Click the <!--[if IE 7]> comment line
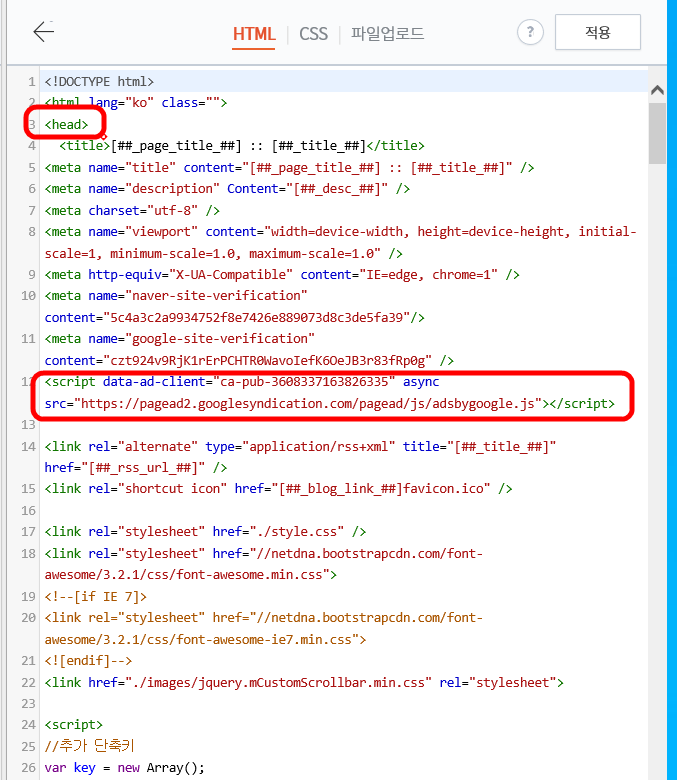 pyautogui.click(x=96, y=596)
